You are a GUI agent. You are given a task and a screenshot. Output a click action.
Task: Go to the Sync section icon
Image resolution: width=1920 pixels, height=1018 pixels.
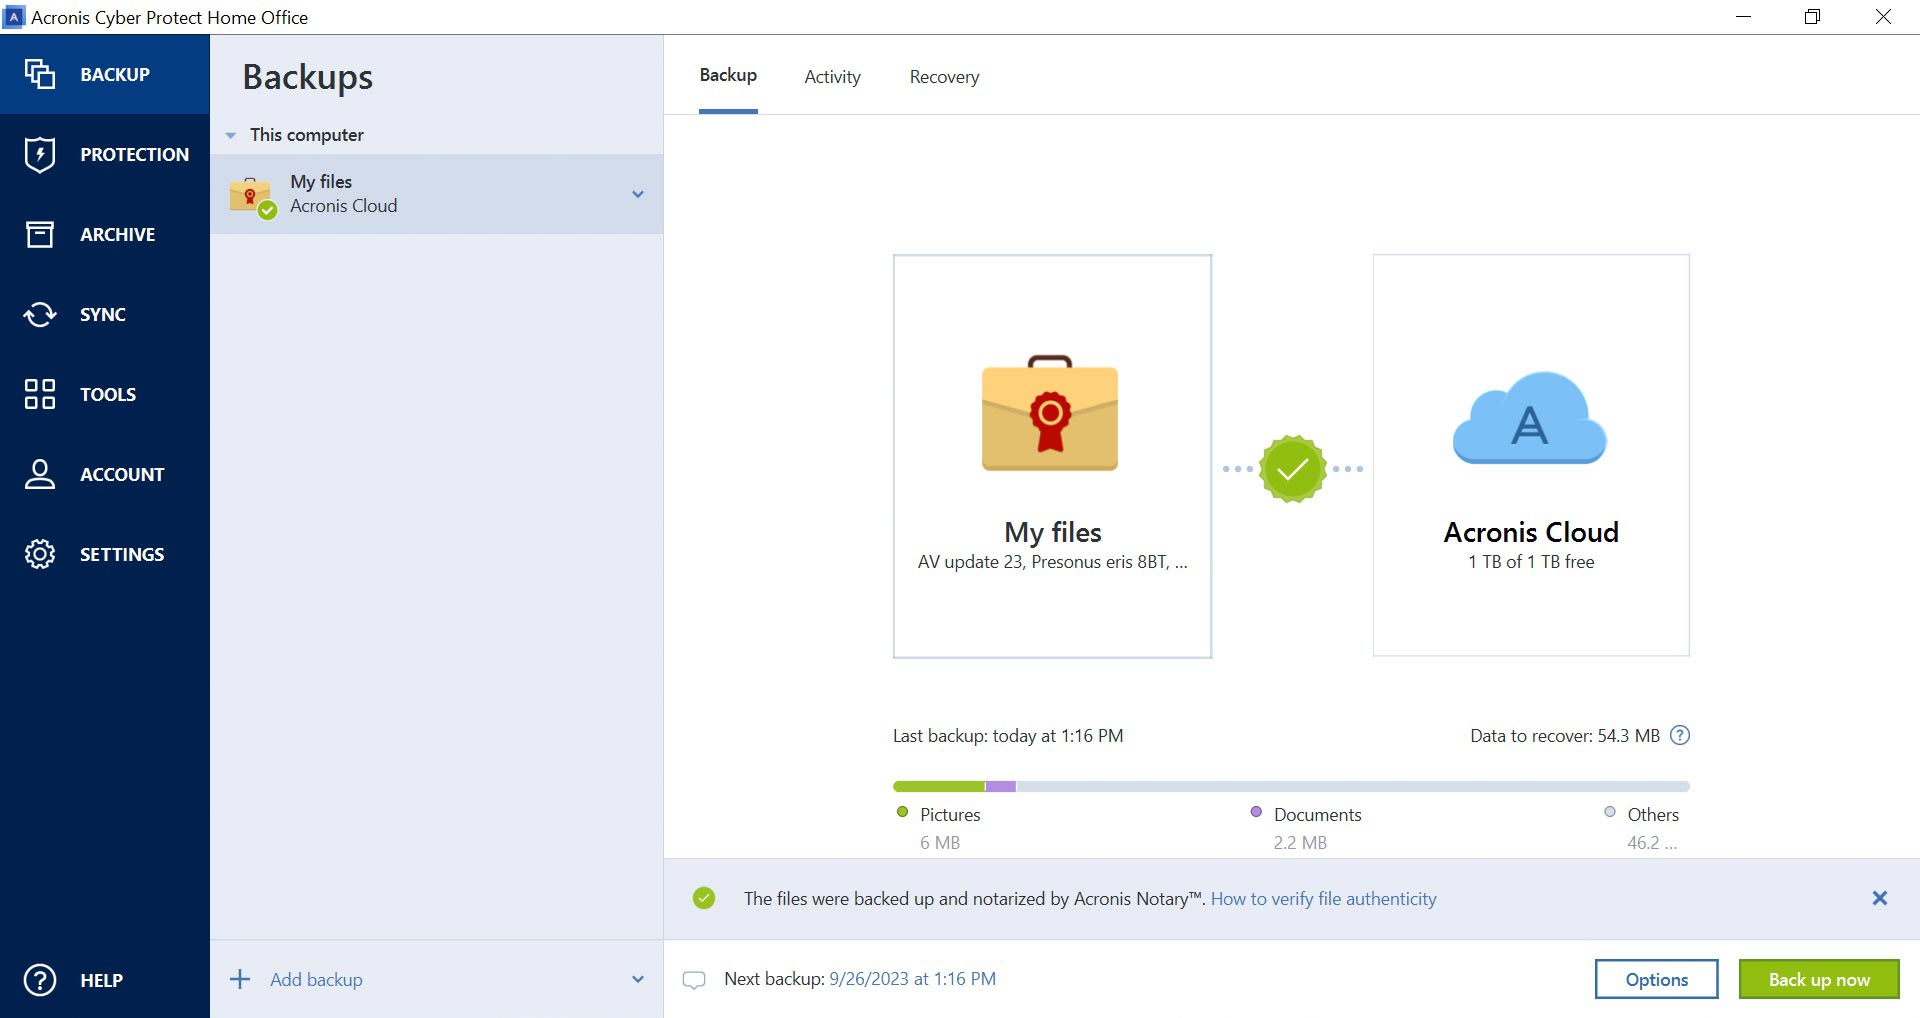click(40, 314)
